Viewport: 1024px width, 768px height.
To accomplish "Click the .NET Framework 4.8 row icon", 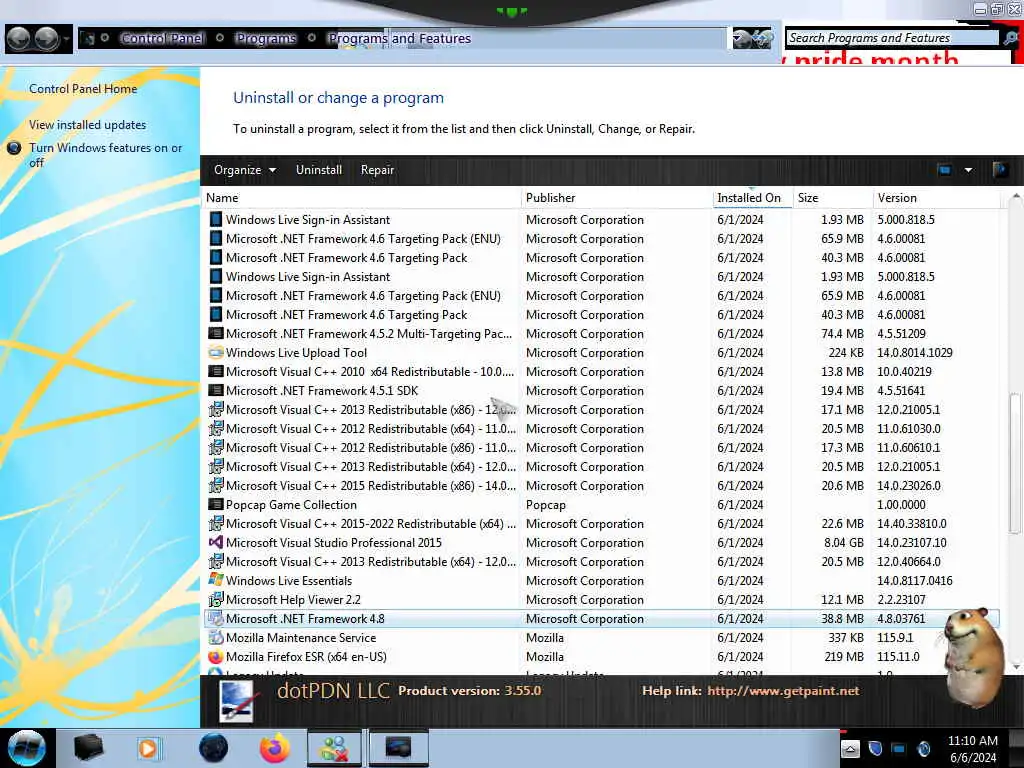I will click(x=216, y=618).
